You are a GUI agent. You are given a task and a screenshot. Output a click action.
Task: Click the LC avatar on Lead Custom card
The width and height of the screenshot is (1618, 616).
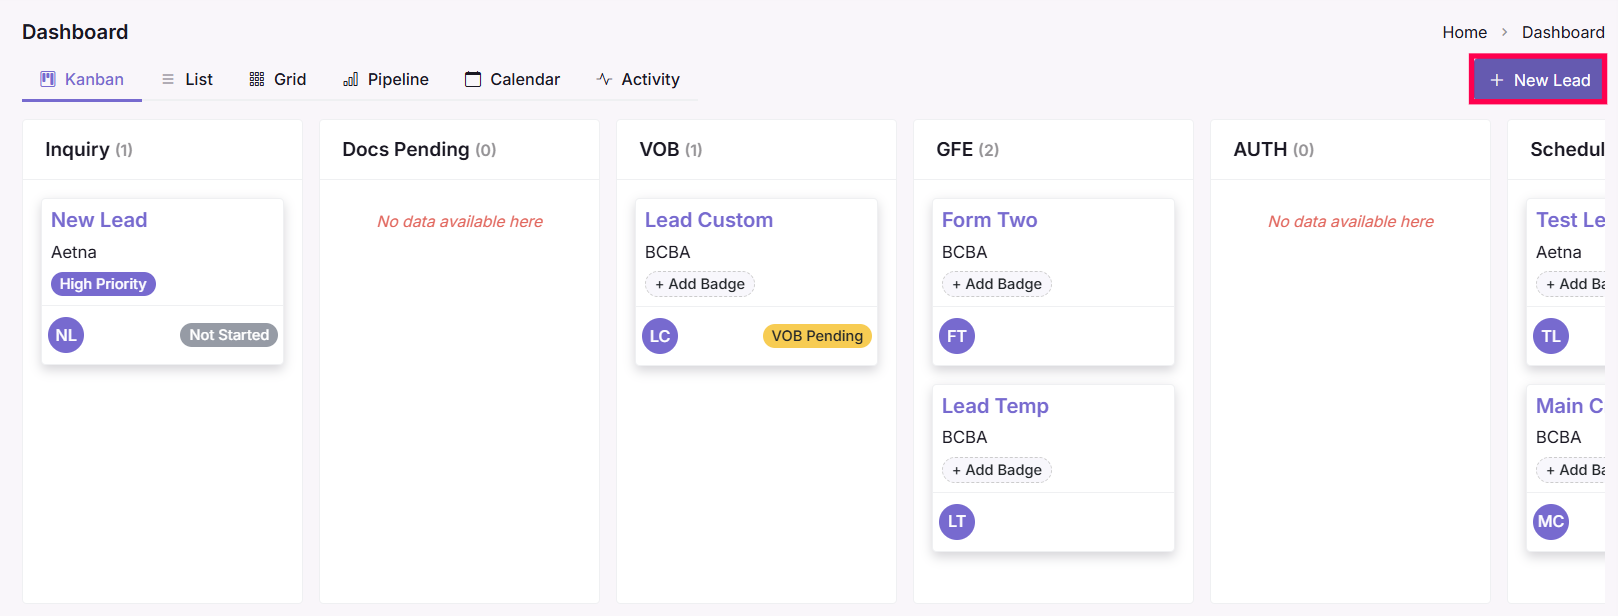(660, 336)
